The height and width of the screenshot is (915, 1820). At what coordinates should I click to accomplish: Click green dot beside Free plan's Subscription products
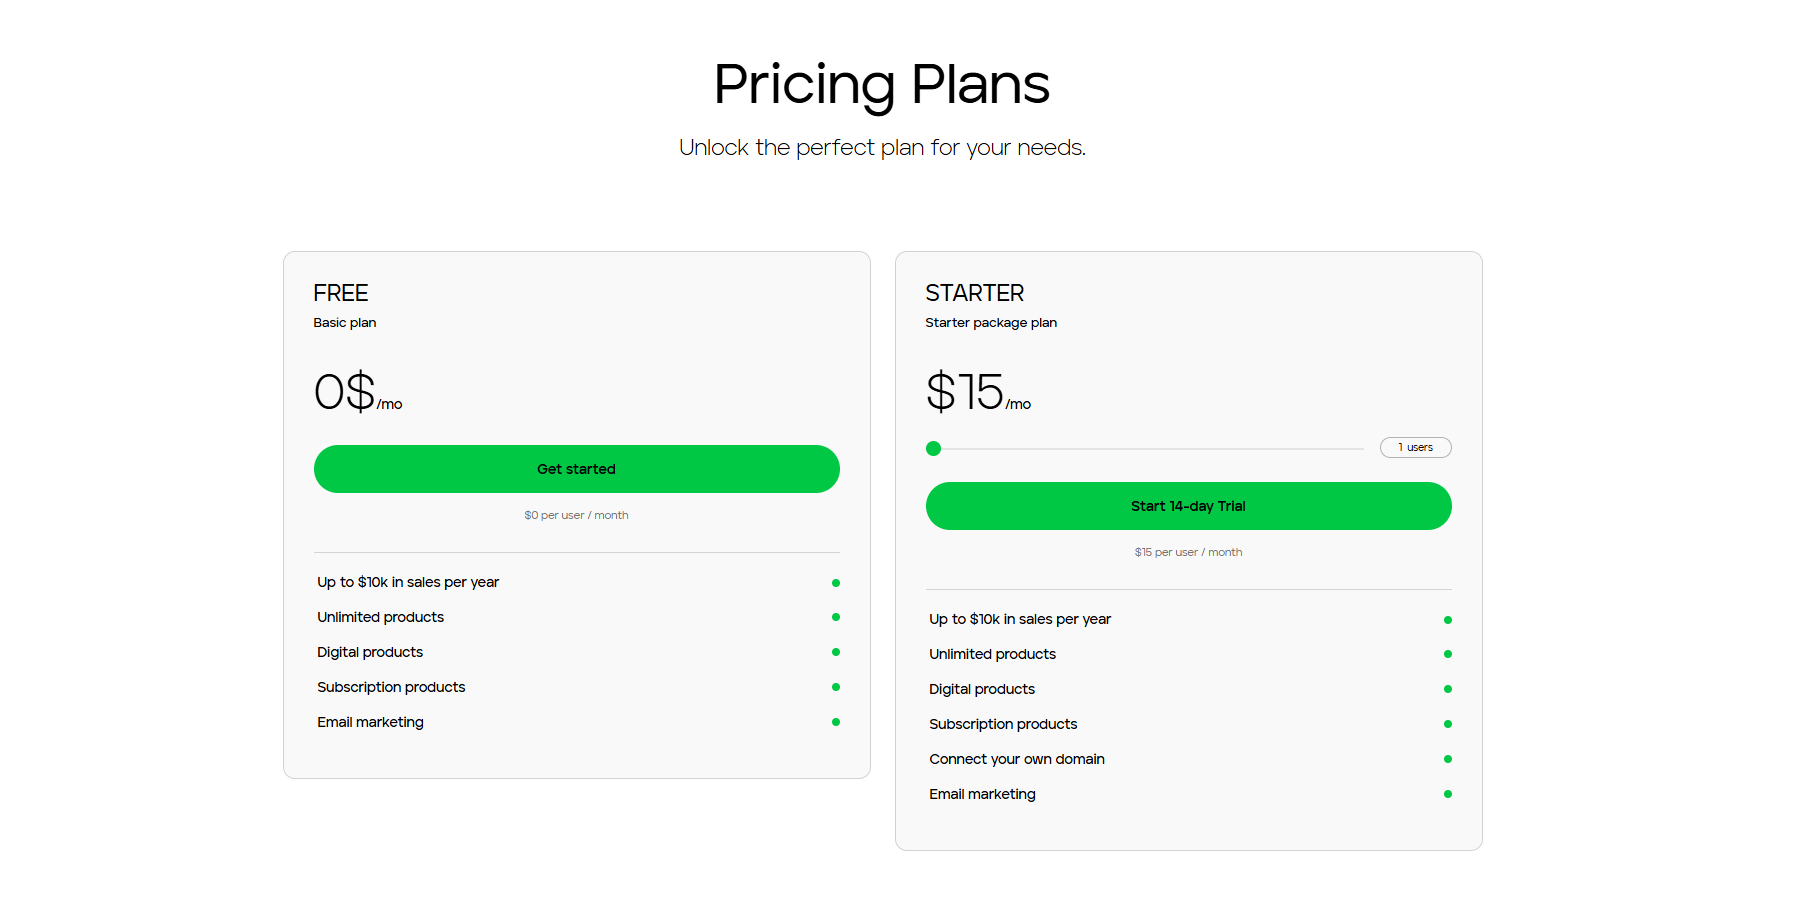click(x=836, y=687)
